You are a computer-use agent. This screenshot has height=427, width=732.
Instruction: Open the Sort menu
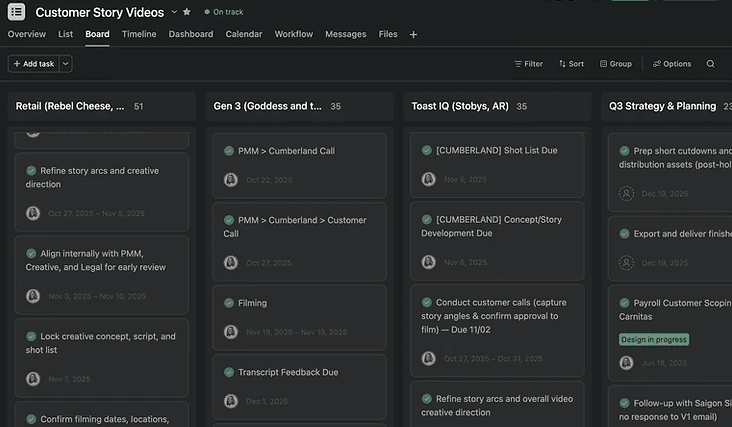coord(571,64)
